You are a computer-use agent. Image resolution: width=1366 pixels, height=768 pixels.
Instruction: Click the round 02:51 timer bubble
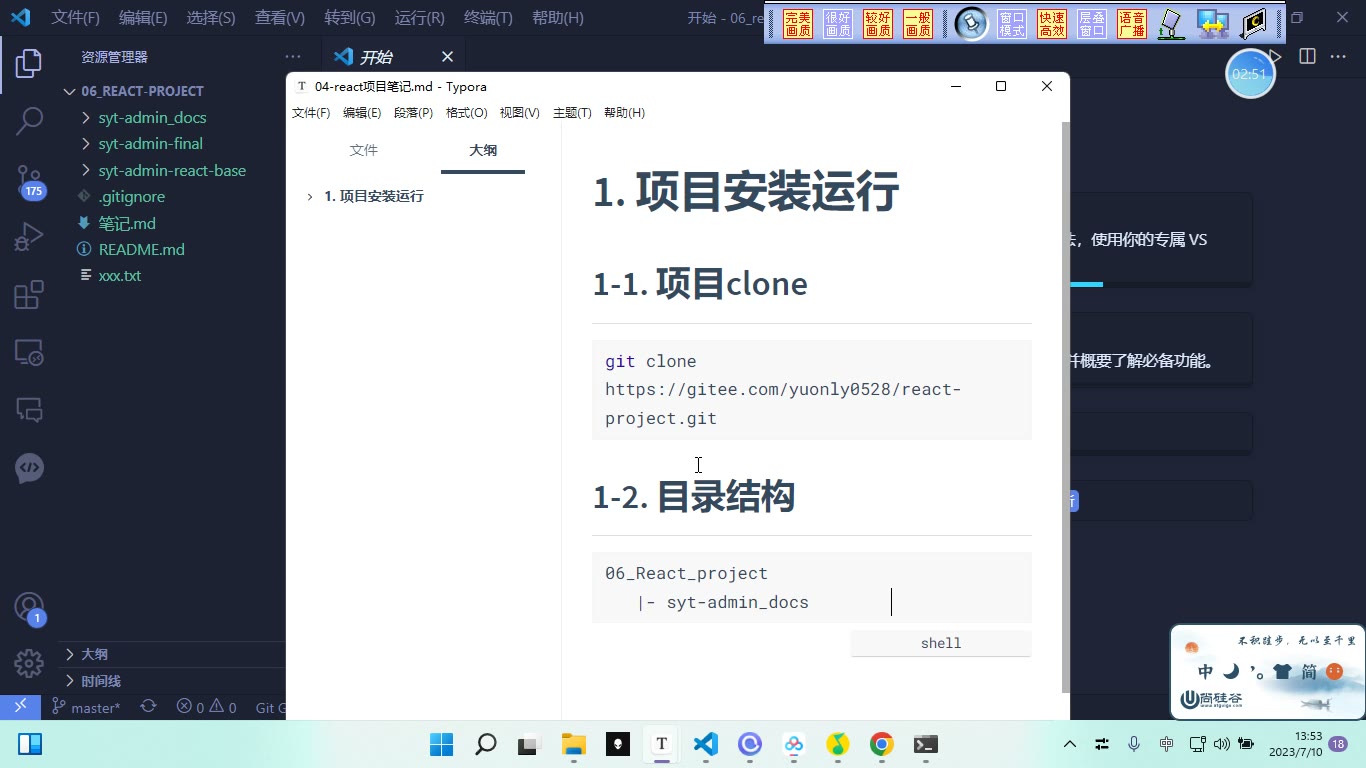tap(1250, 73)
